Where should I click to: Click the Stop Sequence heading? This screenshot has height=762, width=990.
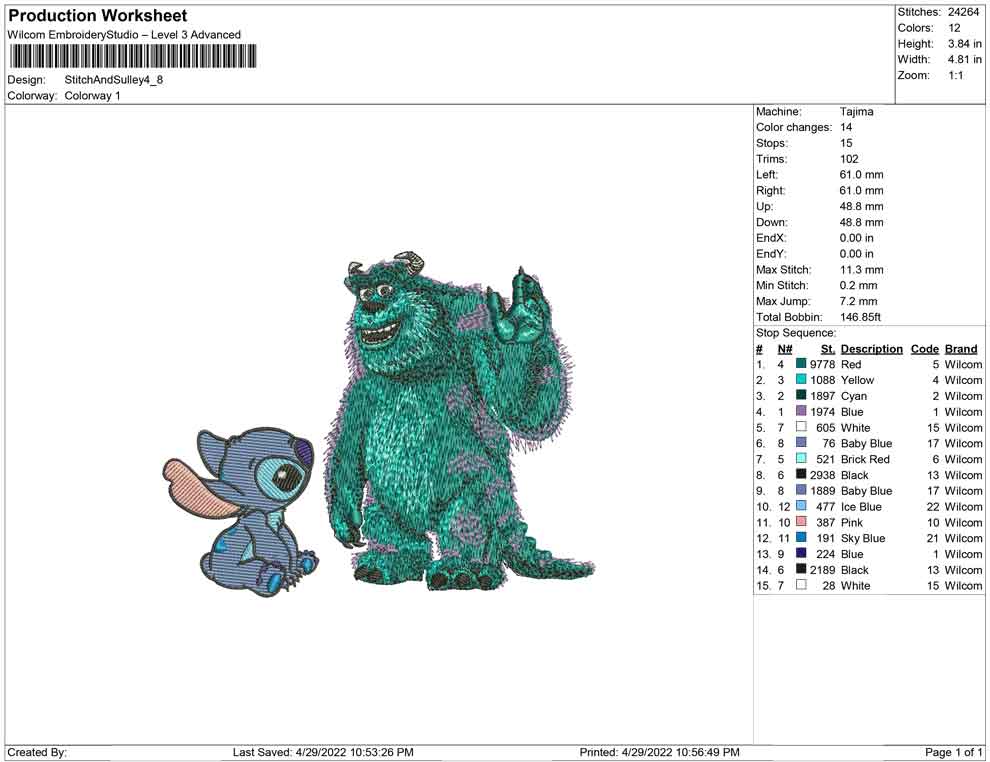(796, 333)
